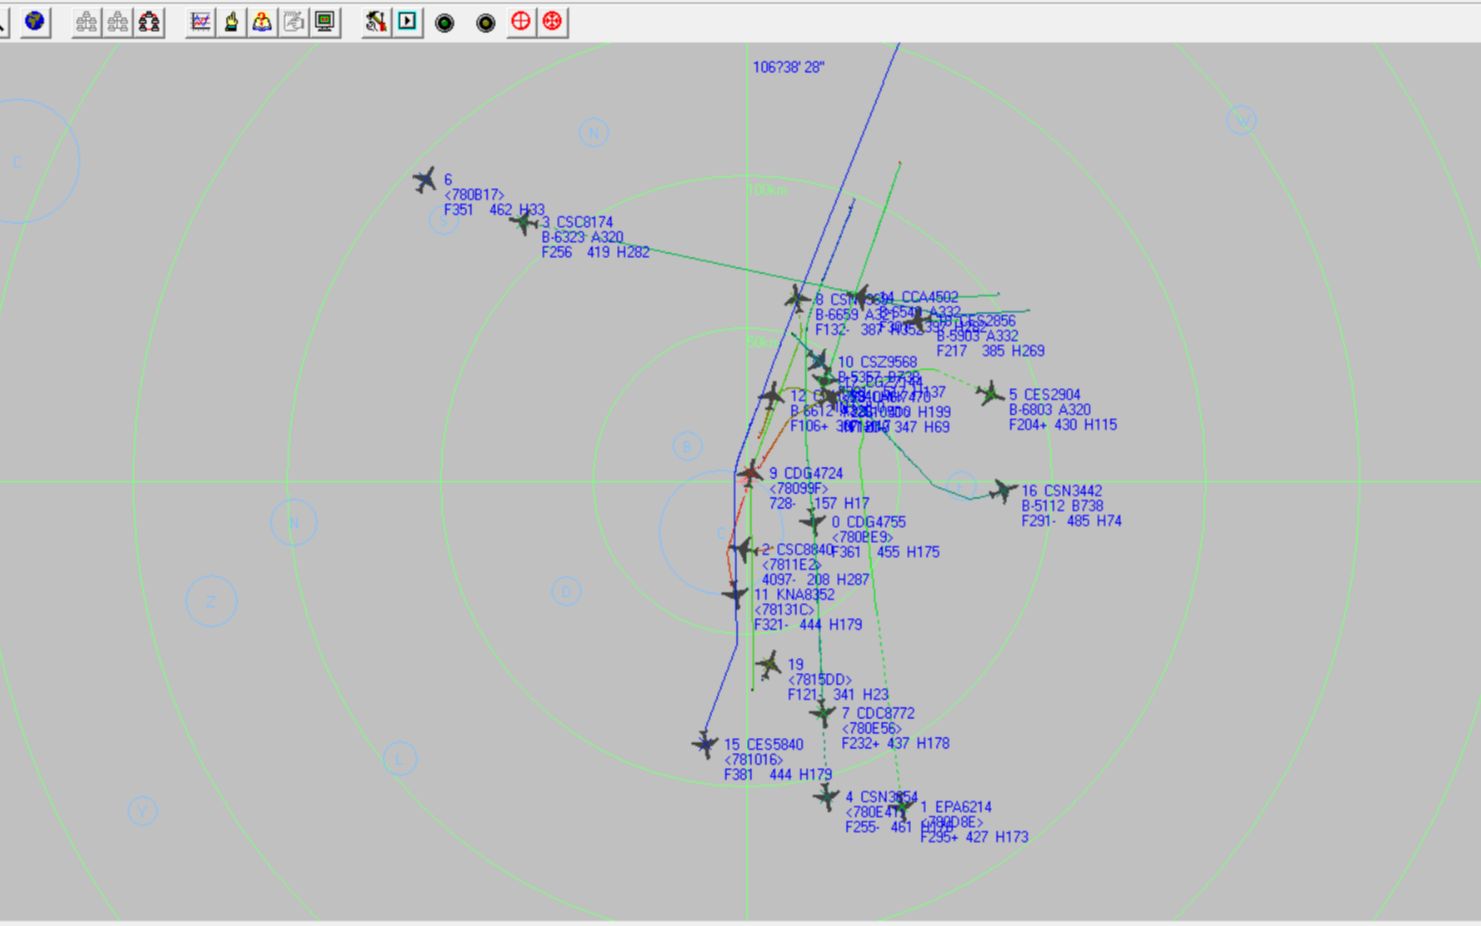The width and height of the screenshot is (1481, 926).
Task: Click the red four-arrow target icon
Action: click(552, 21)
